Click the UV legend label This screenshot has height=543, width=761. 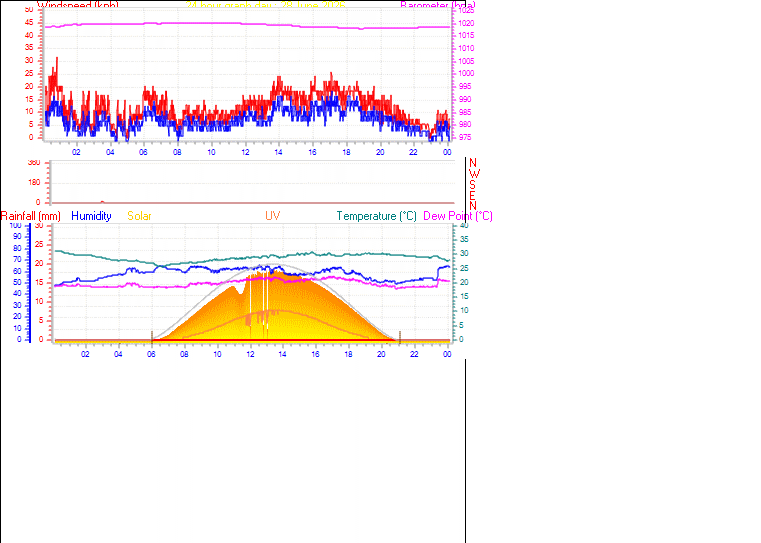tap(273, 216)
